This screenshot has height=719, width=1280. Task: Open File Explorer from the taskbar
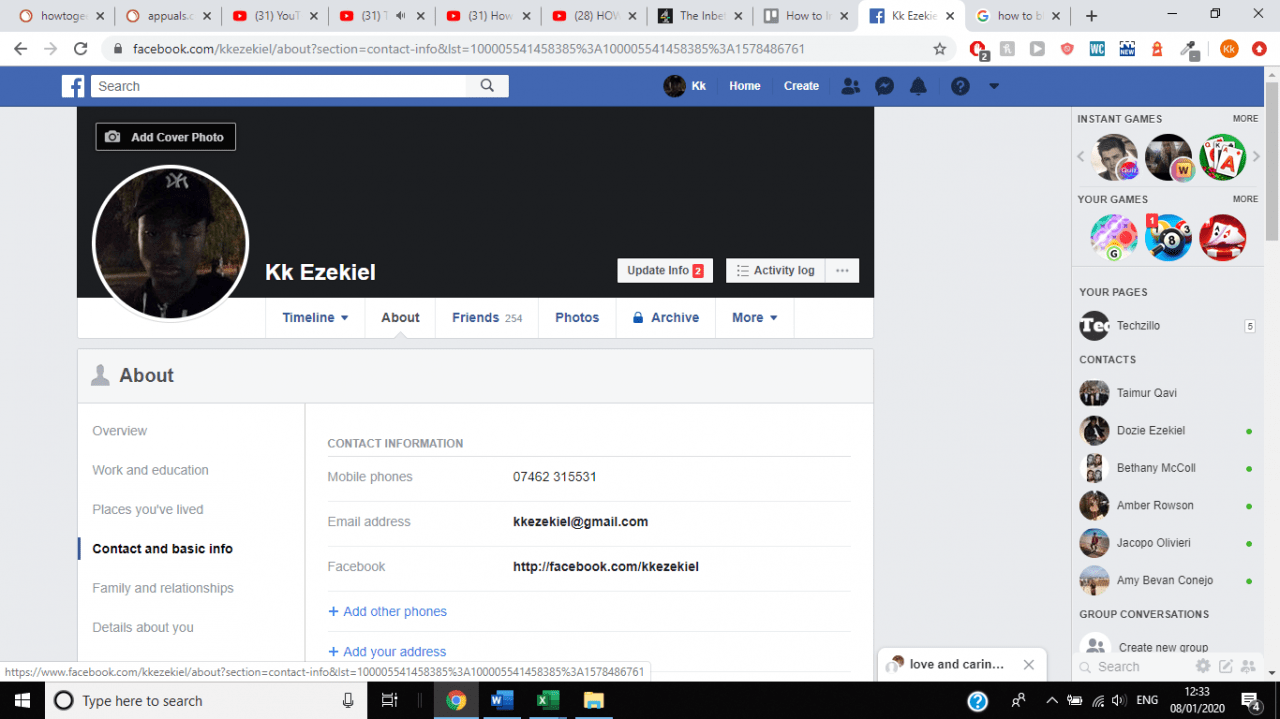pos(593,700)
